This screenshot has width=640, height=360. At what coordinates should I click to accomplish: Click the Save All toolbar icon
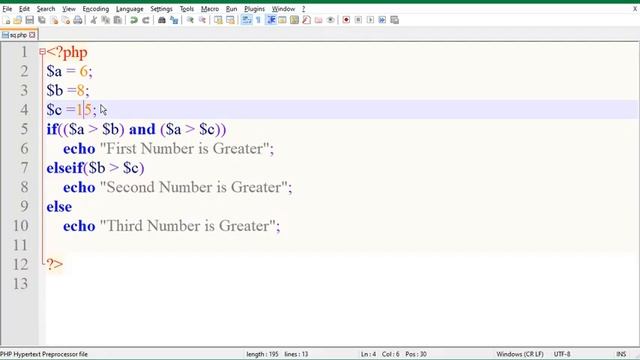click(x=42, y=20)
